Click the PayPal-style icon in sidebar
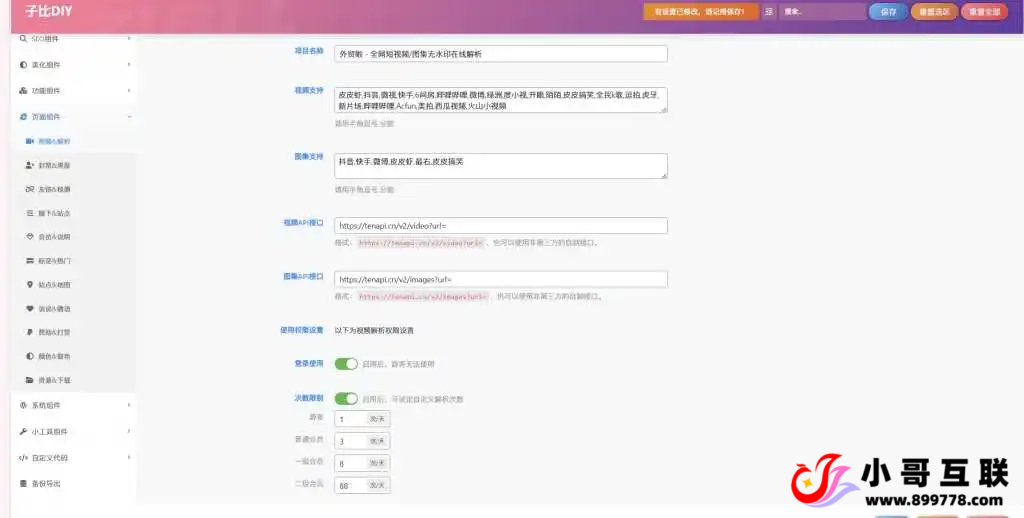The width and height of the screenshot is (1024, 518). [29, 332]
